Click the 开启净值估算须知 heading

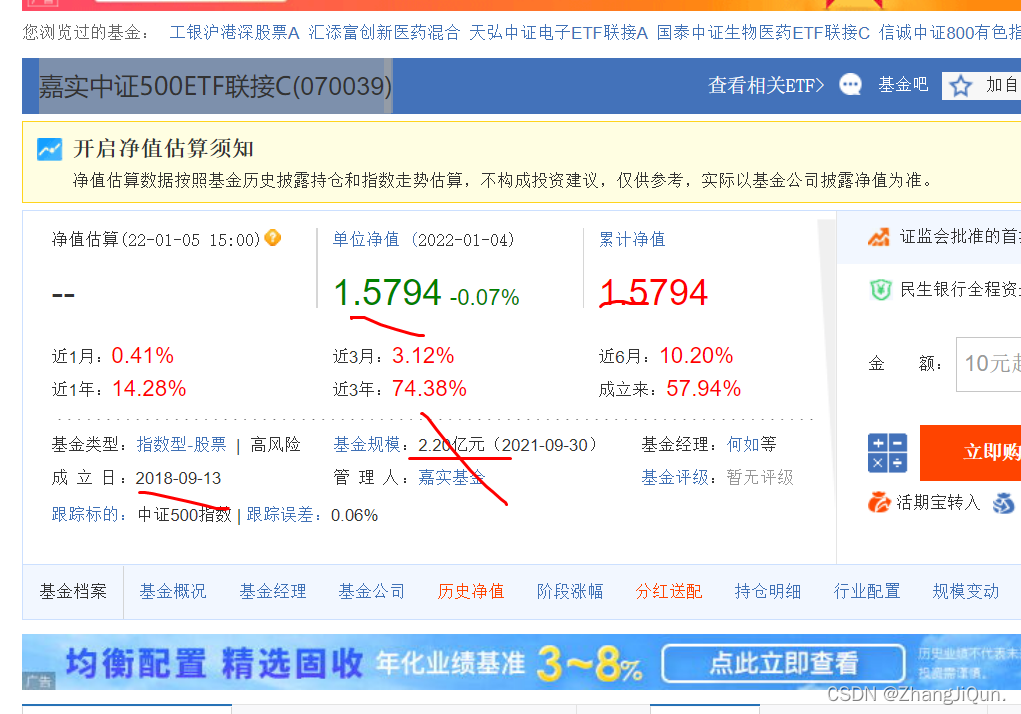tap(163, 148)
